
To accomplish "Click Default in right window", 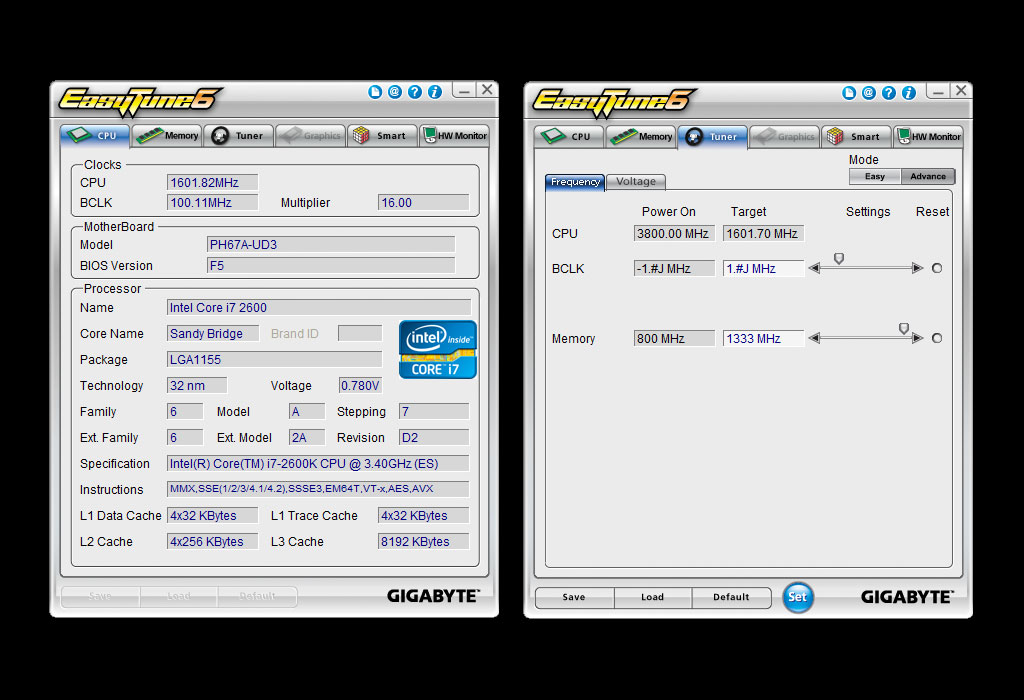I will pos(731,597).
